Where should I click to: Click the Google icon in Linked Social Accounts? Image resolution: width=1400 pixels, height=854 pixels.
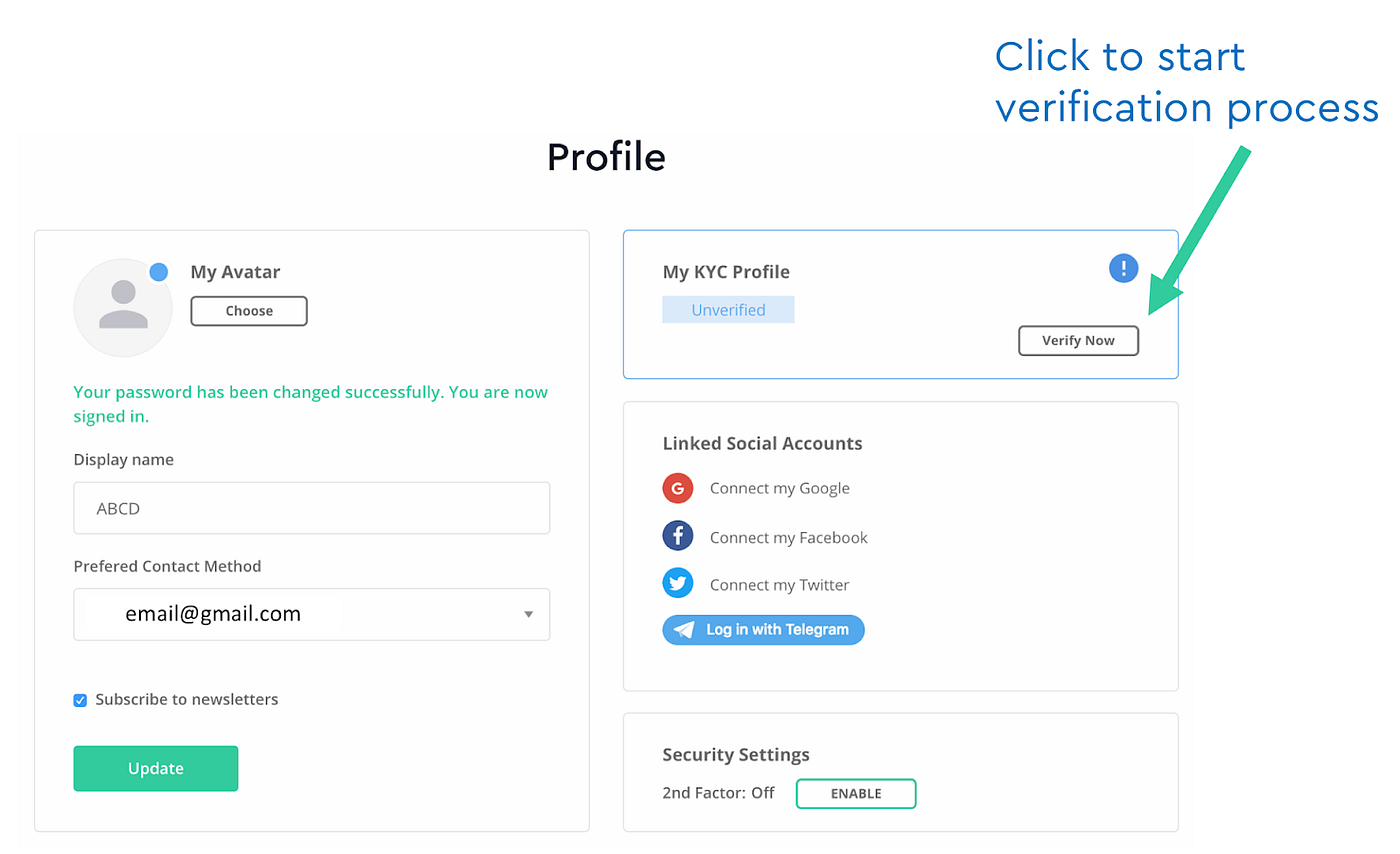coord(678,488)
